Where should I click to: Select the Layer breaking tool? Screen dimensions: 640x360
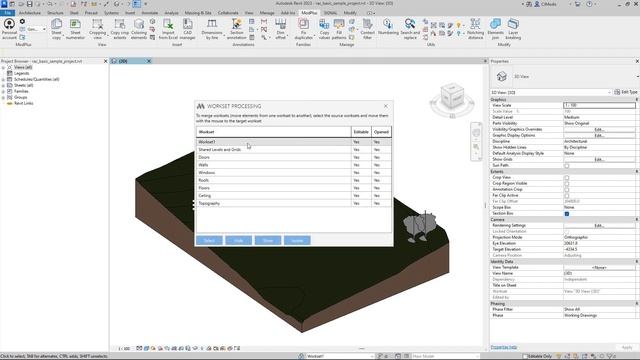click(513, 29)
